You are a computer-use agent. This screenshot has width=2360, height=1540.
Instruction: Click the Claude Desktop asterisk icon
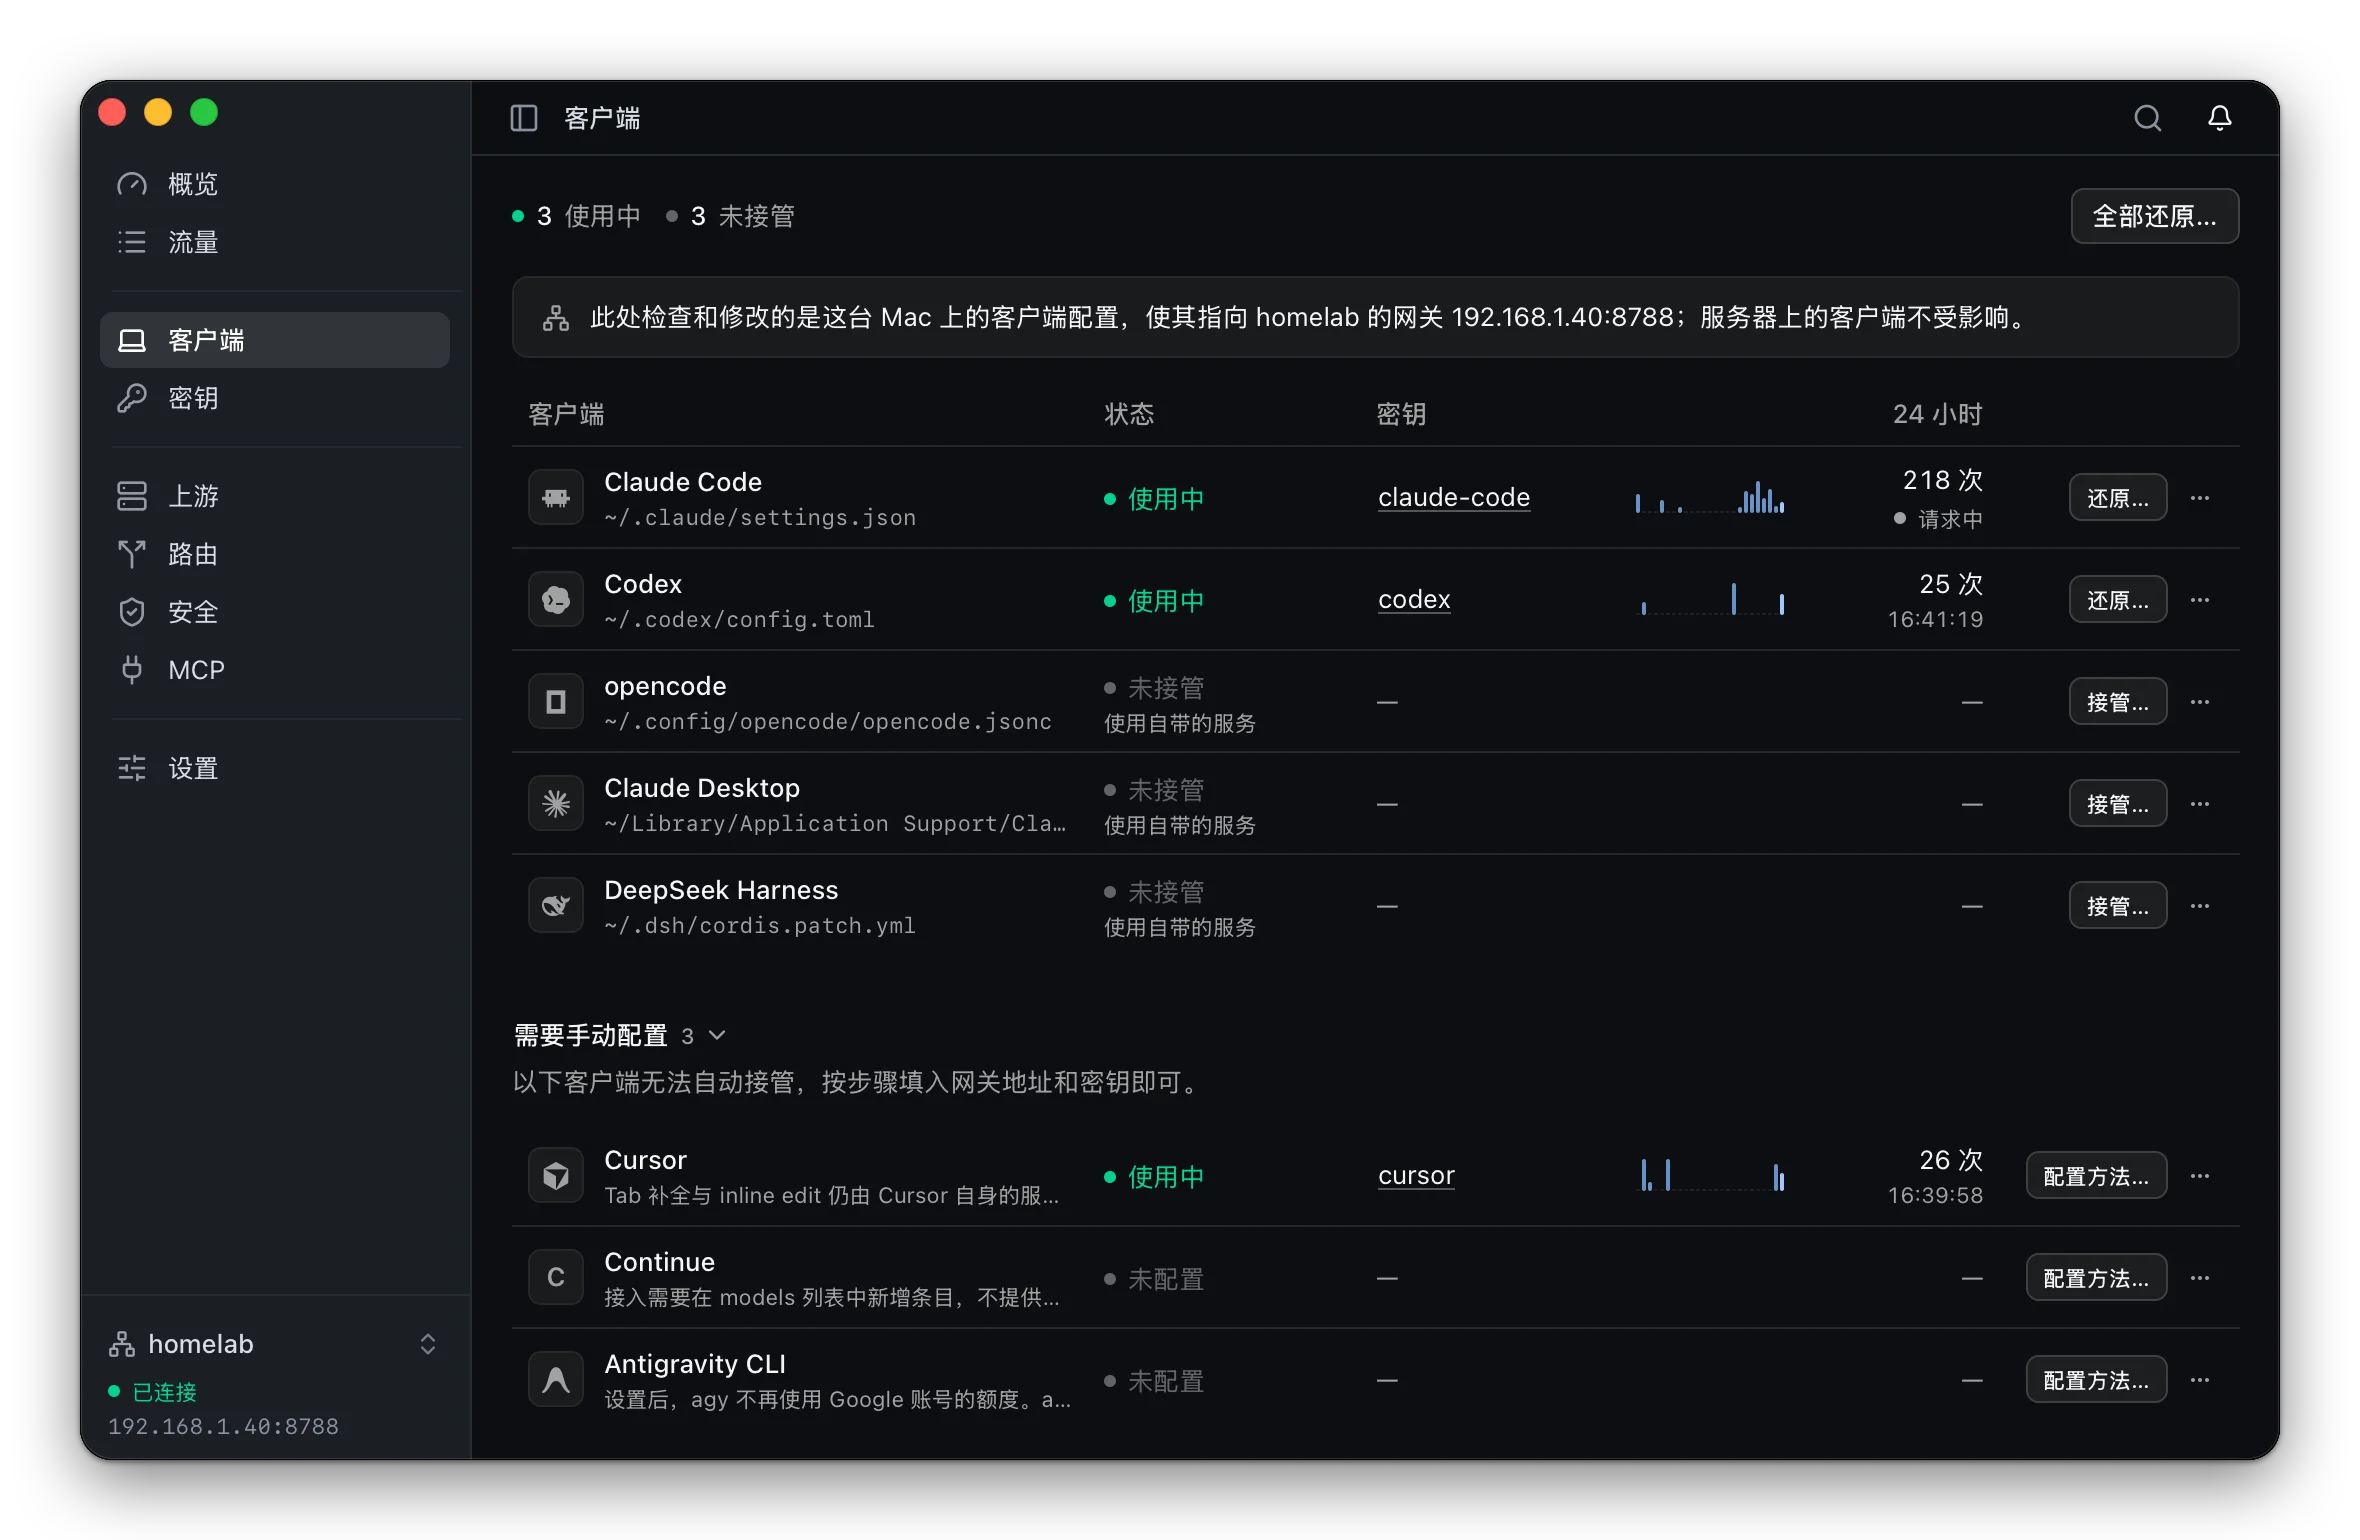pos(556,803)
